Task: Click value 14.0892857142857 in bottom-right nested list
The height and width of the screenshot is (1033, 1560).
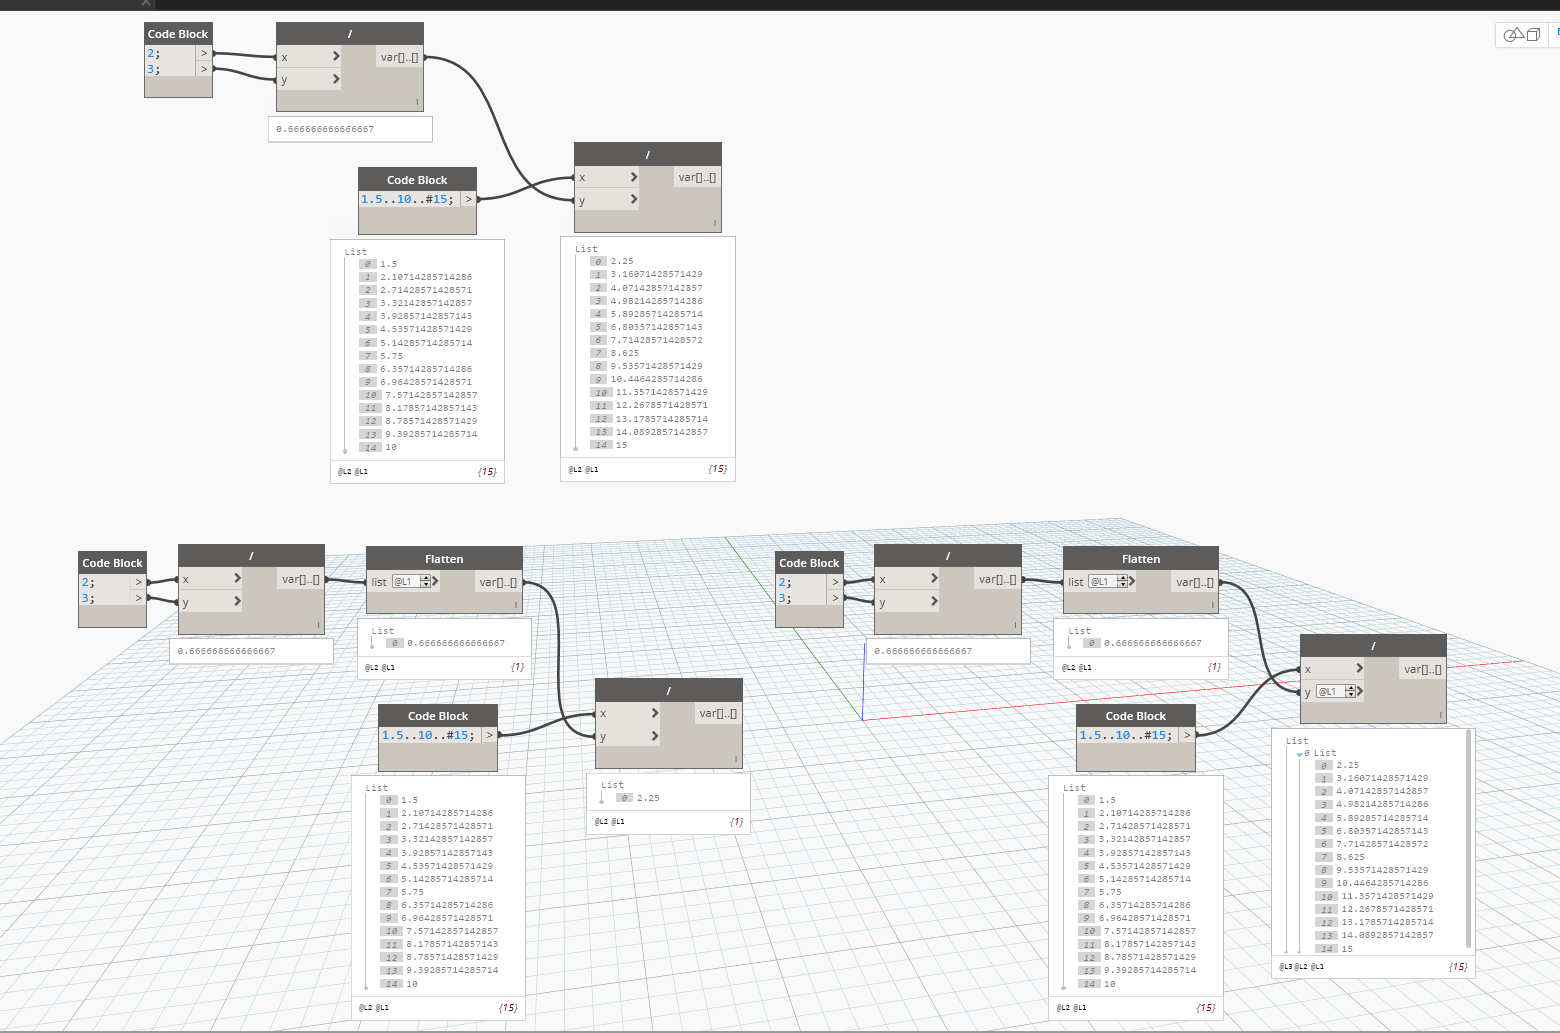Action: [1387, 935]
